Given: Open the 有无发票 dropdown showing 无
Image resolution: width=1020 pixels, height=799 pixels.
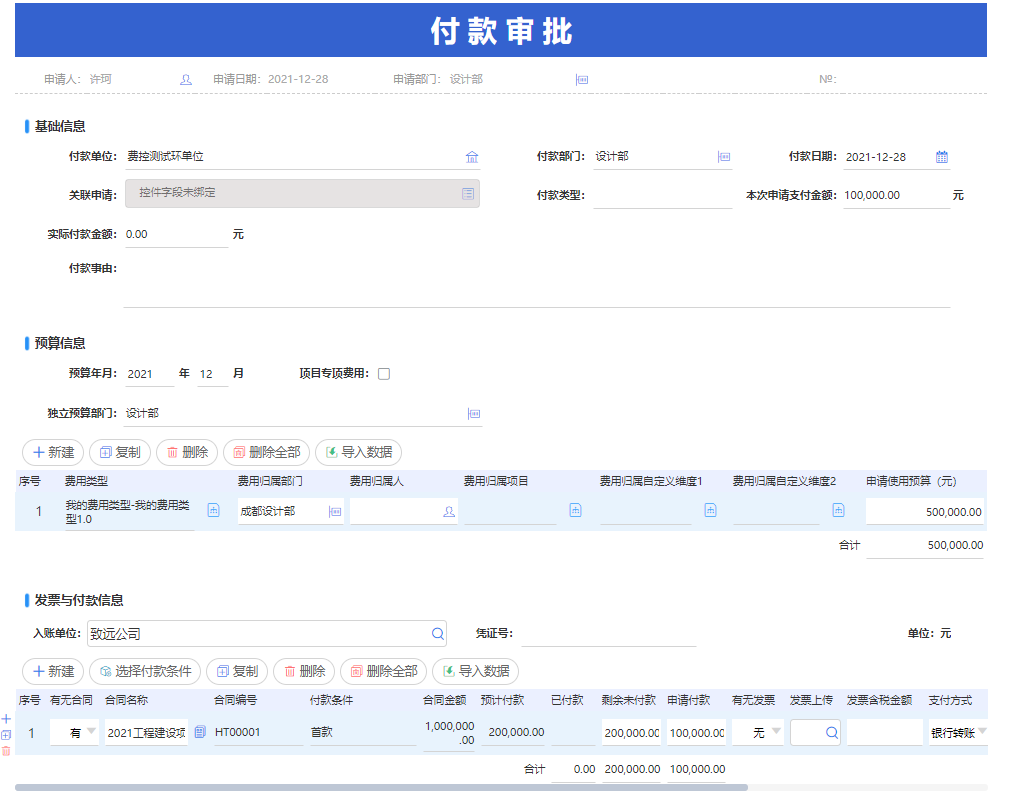Looking at the screenshot, I should tap(758, 733).
